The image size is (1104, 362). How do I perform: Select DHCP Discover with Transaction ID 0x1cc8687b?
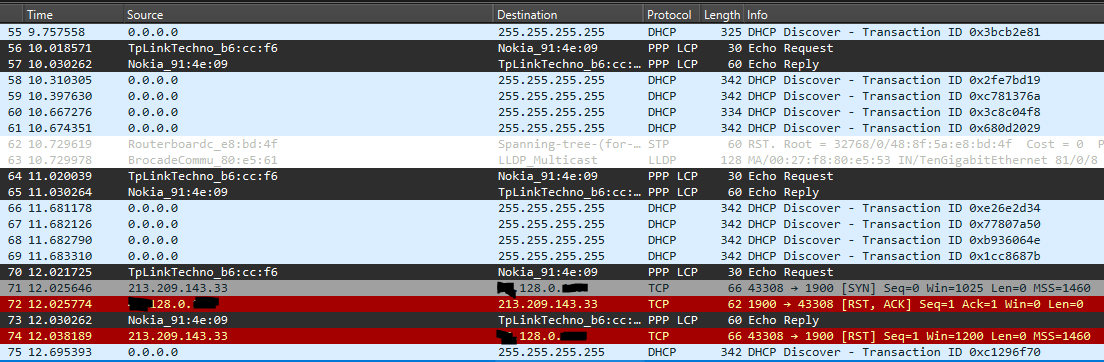(552, 256)
